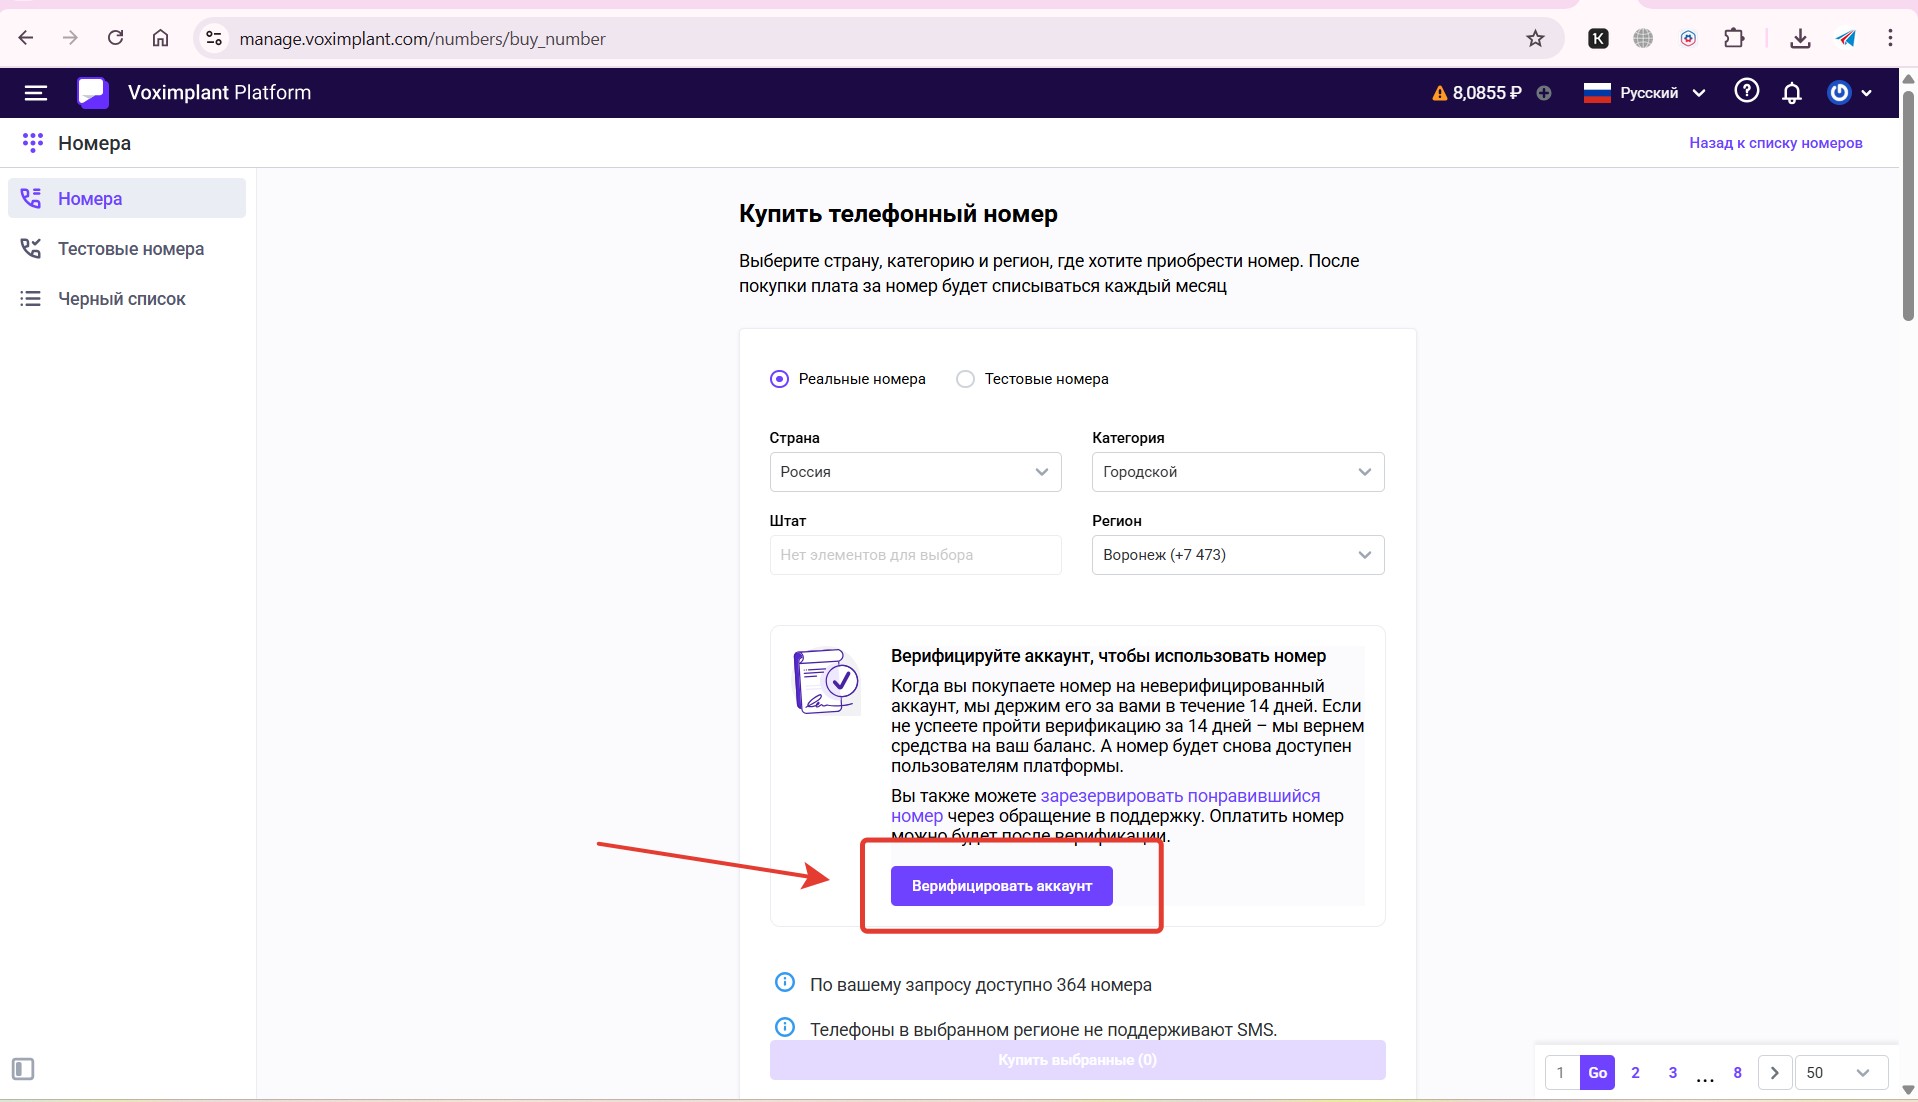Open Черный список in sidebar
Image resolution: width=1918 pixels, height=1102 pixels.
coord(121,299)
